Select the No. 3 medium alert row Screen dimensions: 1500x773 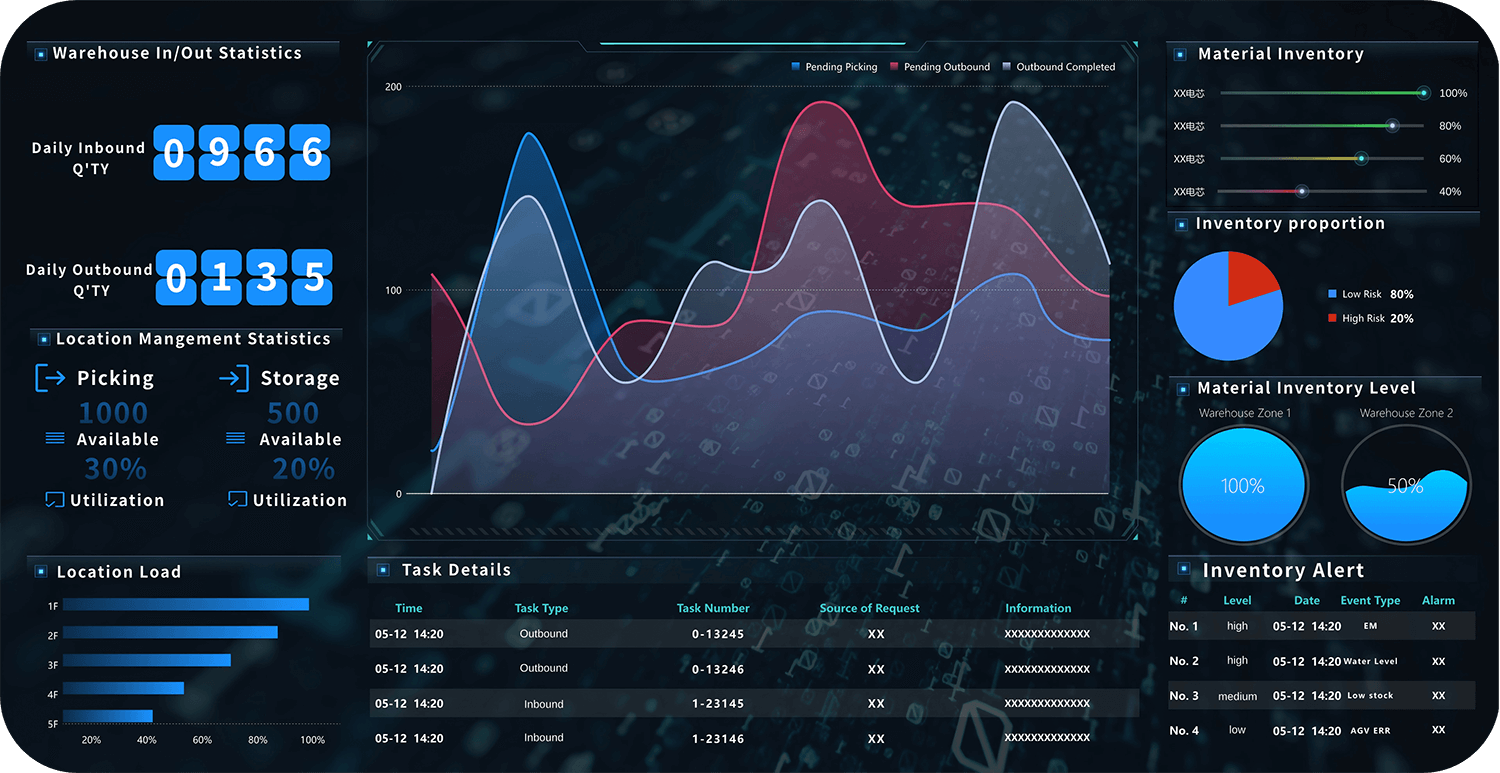[1320, 696]
